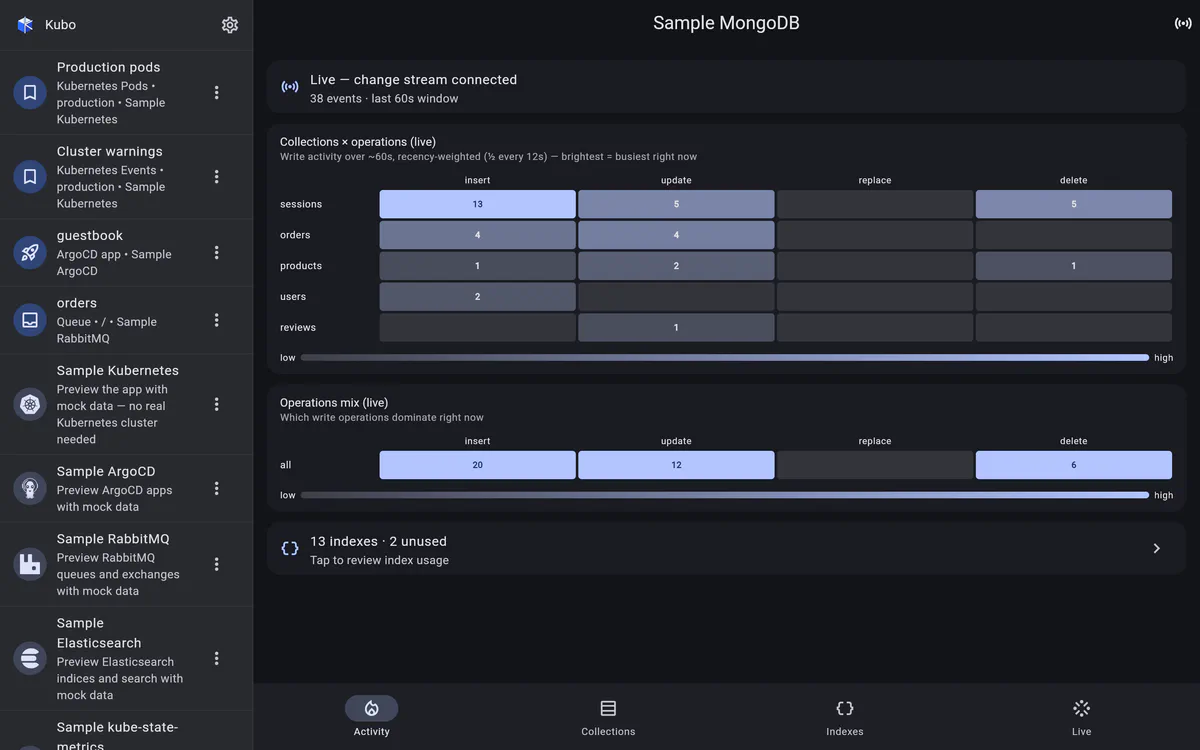The width and height of the screenshot is (1200, 750).
Task: Click the guestbook rocket icon
Action: point(30,252)
